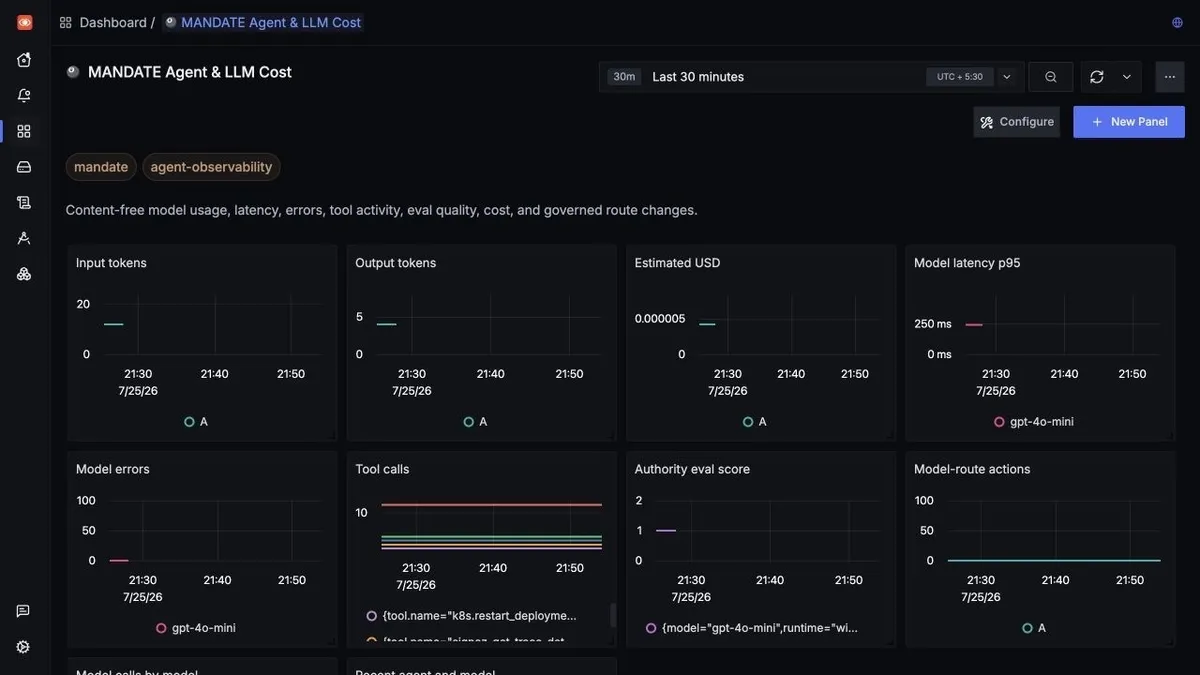Click the MANDATE Agent & LLM Cost page heading
This screenshot has height=675, width=1200.
(190, 72)
